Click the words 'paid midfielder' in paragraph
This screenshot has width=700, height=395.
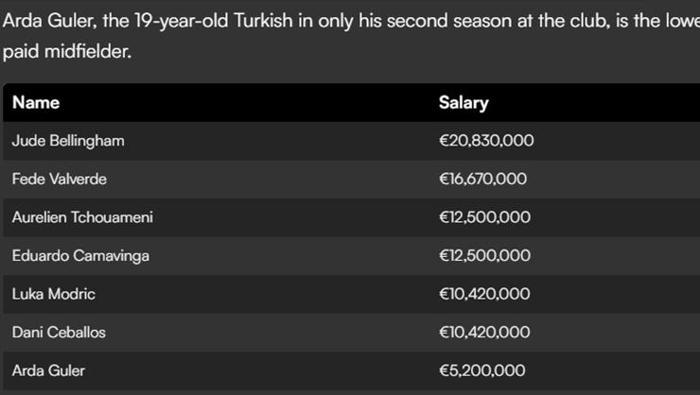click(x=67, y=51)
